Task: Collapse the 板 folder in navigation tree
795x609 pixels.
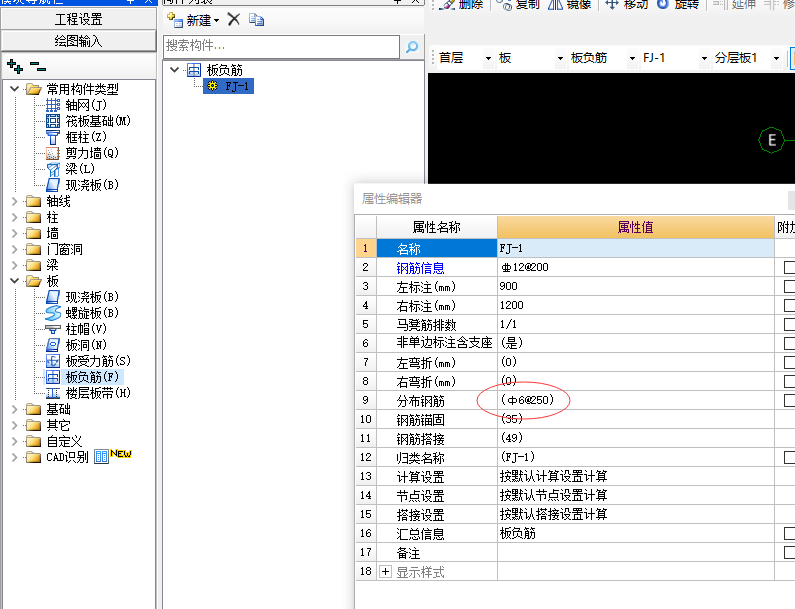Action: point(14,280)
